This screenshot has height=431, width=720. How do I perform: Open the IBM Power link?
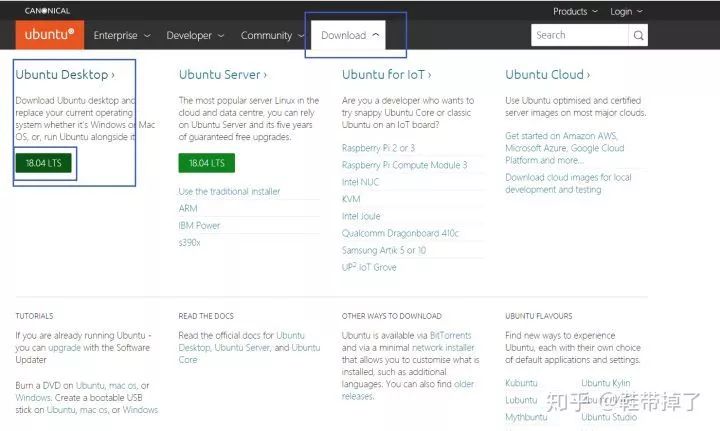[199, 225]
